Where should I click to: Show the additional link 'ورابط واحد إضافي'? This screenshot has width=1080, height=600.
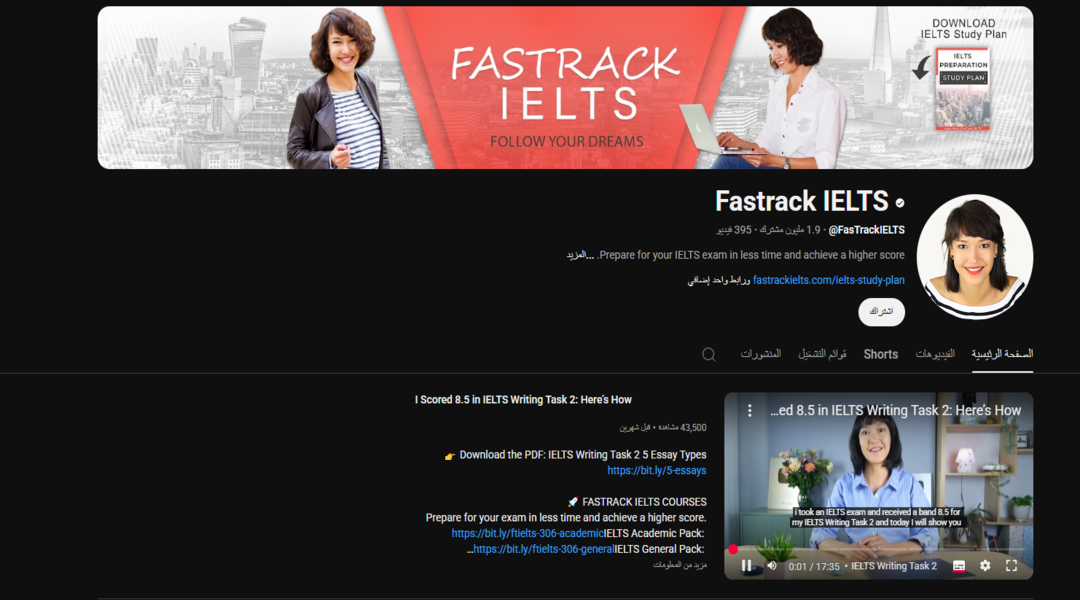coord(718,280)
